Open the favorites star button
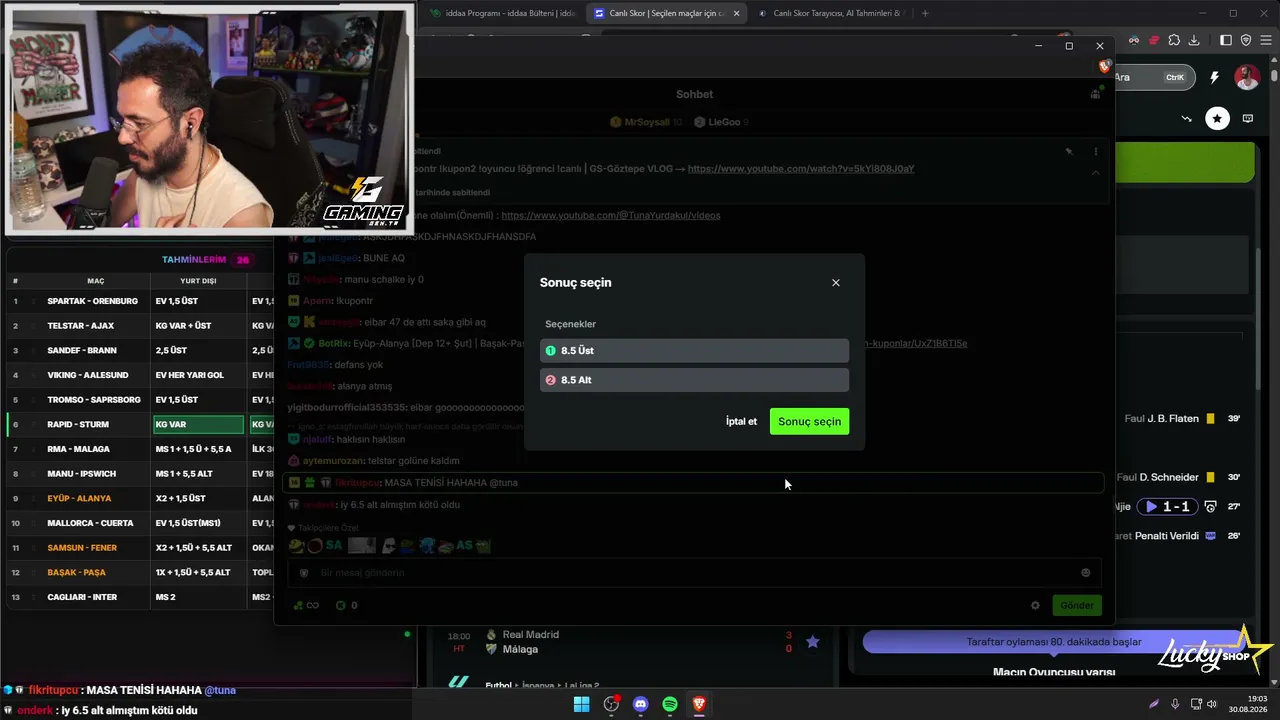Viewport: 1280px width, 720px height. click(1217, 119)
